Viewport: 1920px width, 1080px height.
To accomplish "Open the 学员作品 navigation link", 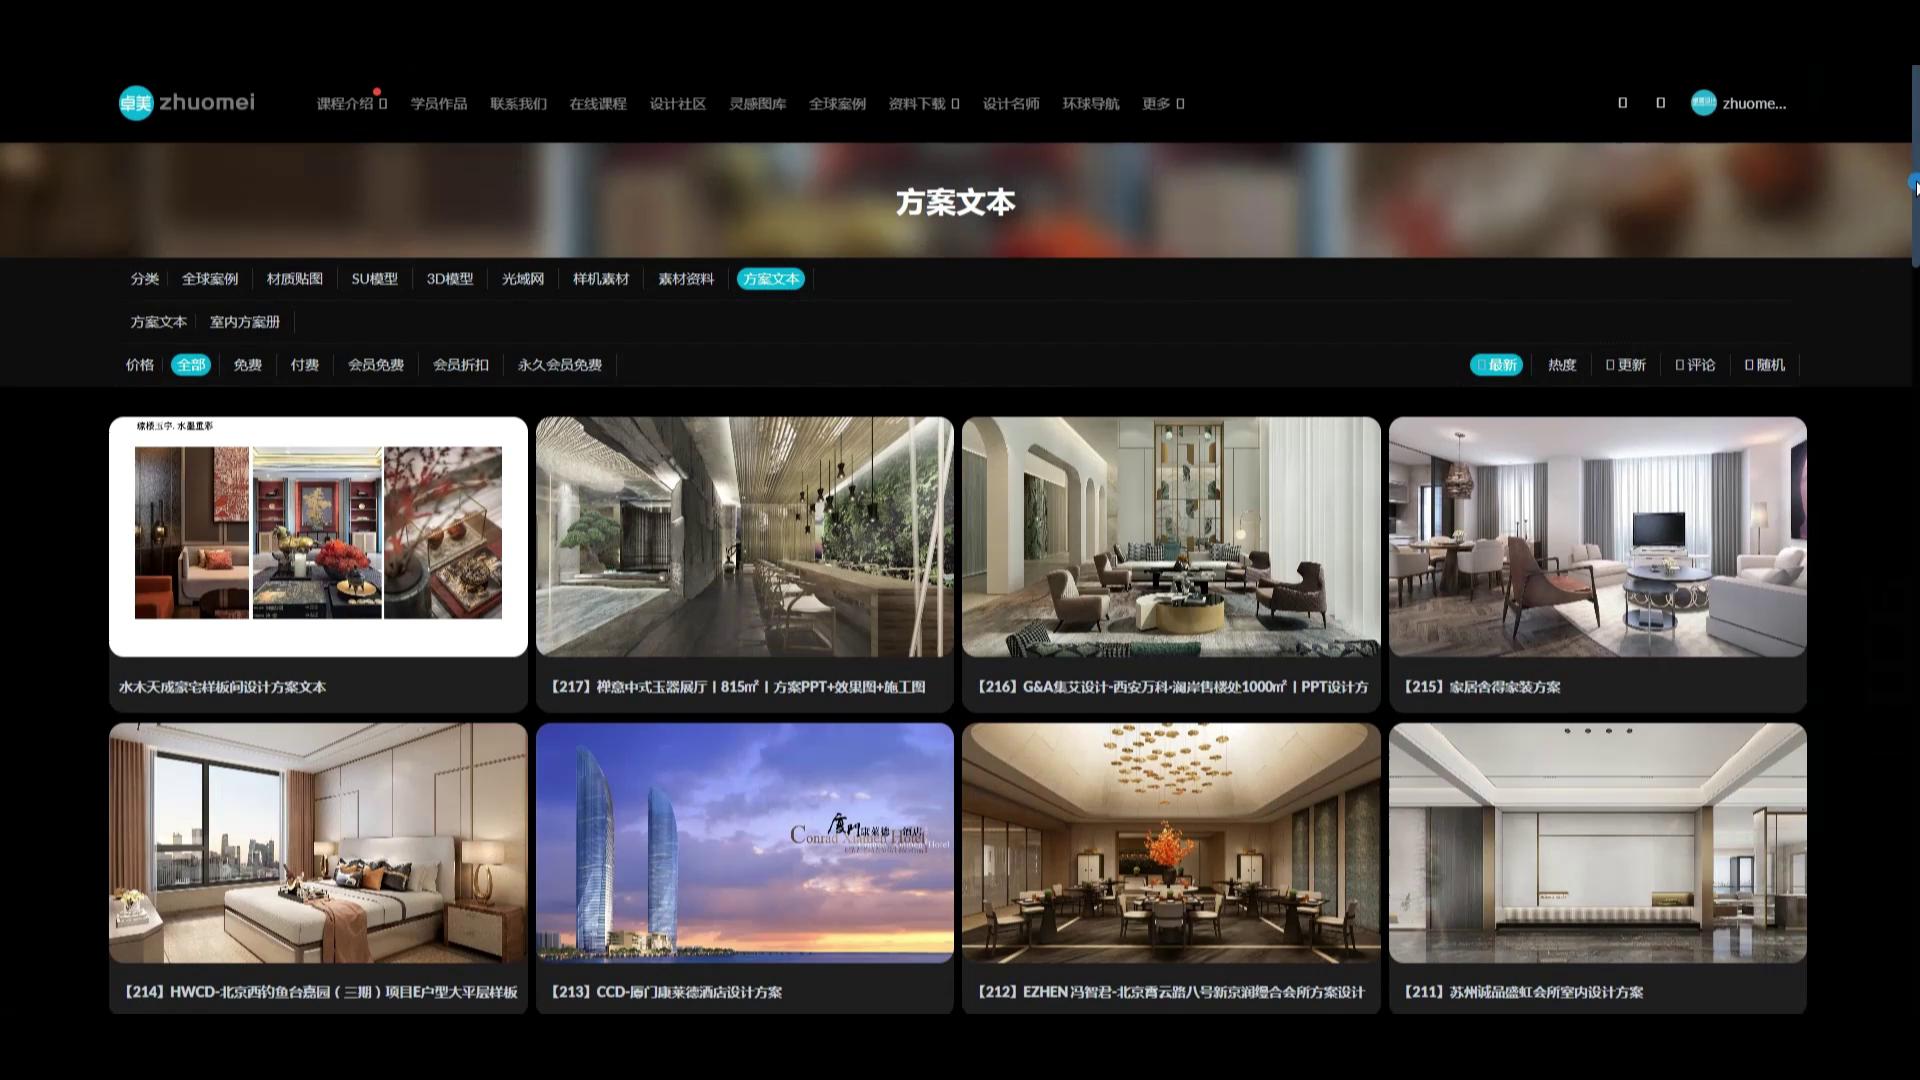I will click(438, 104).
